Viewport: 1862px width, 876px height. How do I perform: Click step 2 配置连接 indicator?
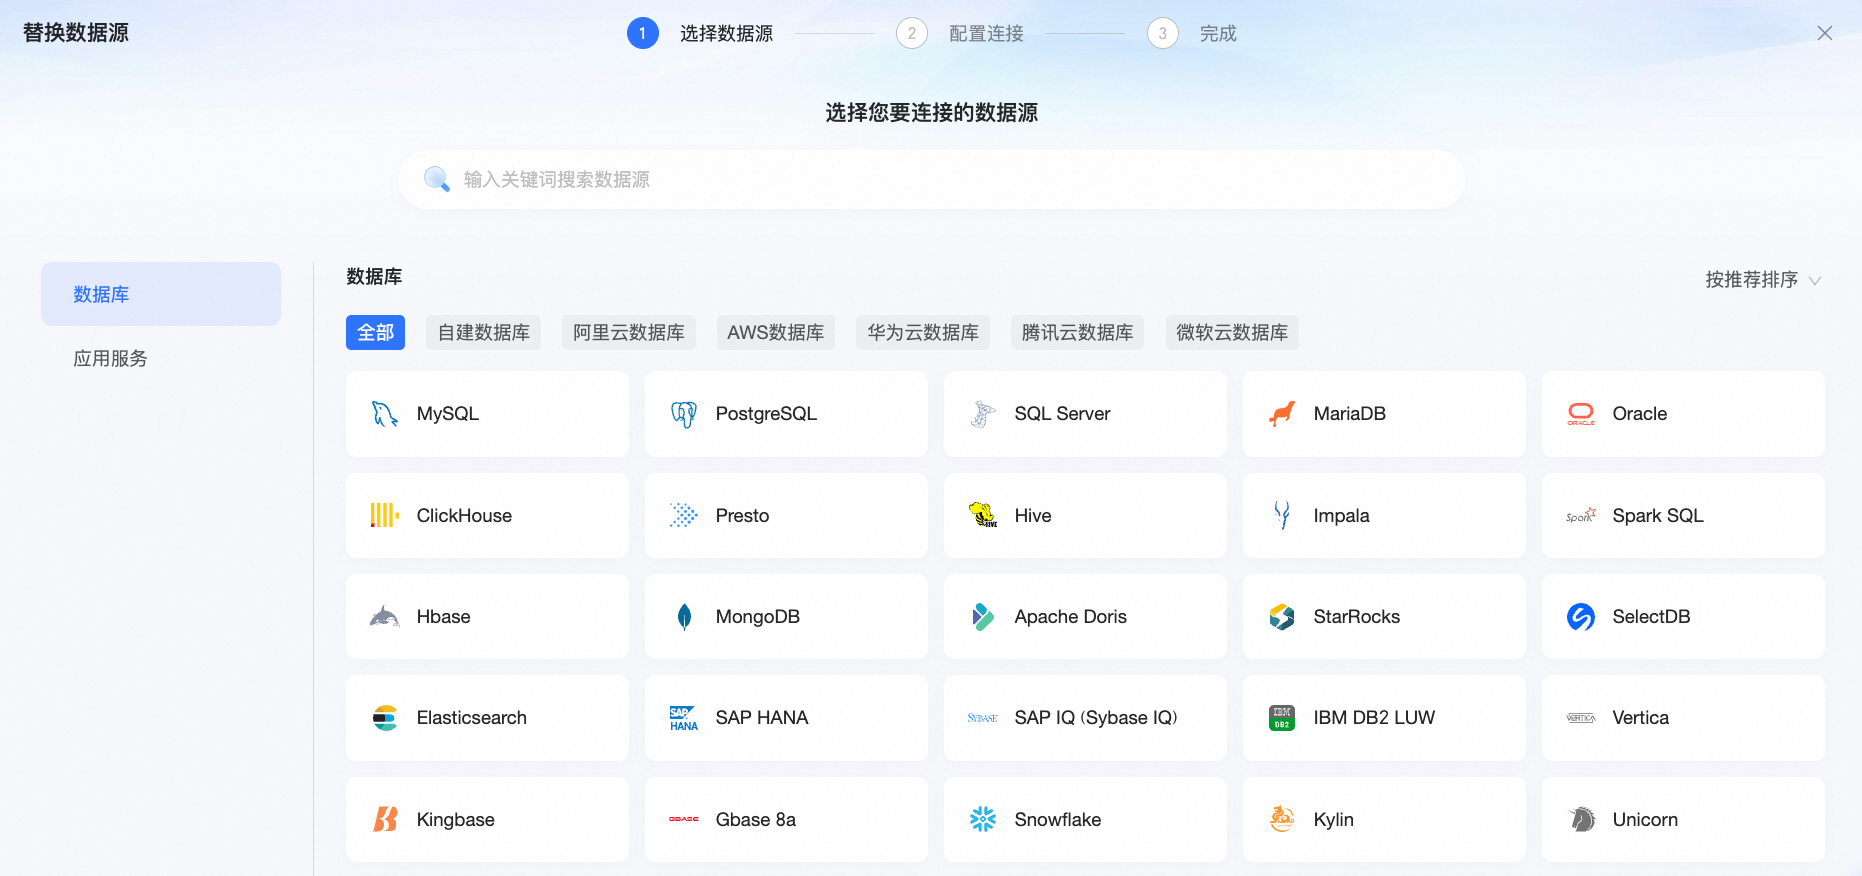[960, 33]
